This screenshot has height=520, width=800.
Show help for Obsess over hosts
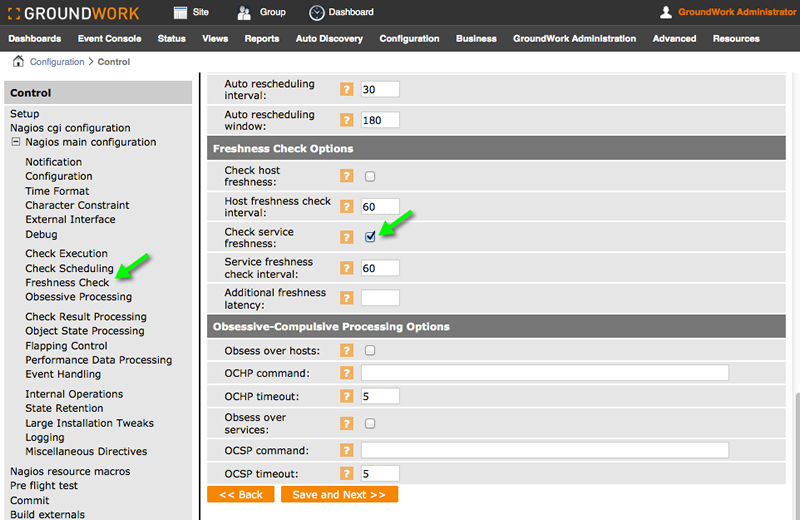click(346, 351)
